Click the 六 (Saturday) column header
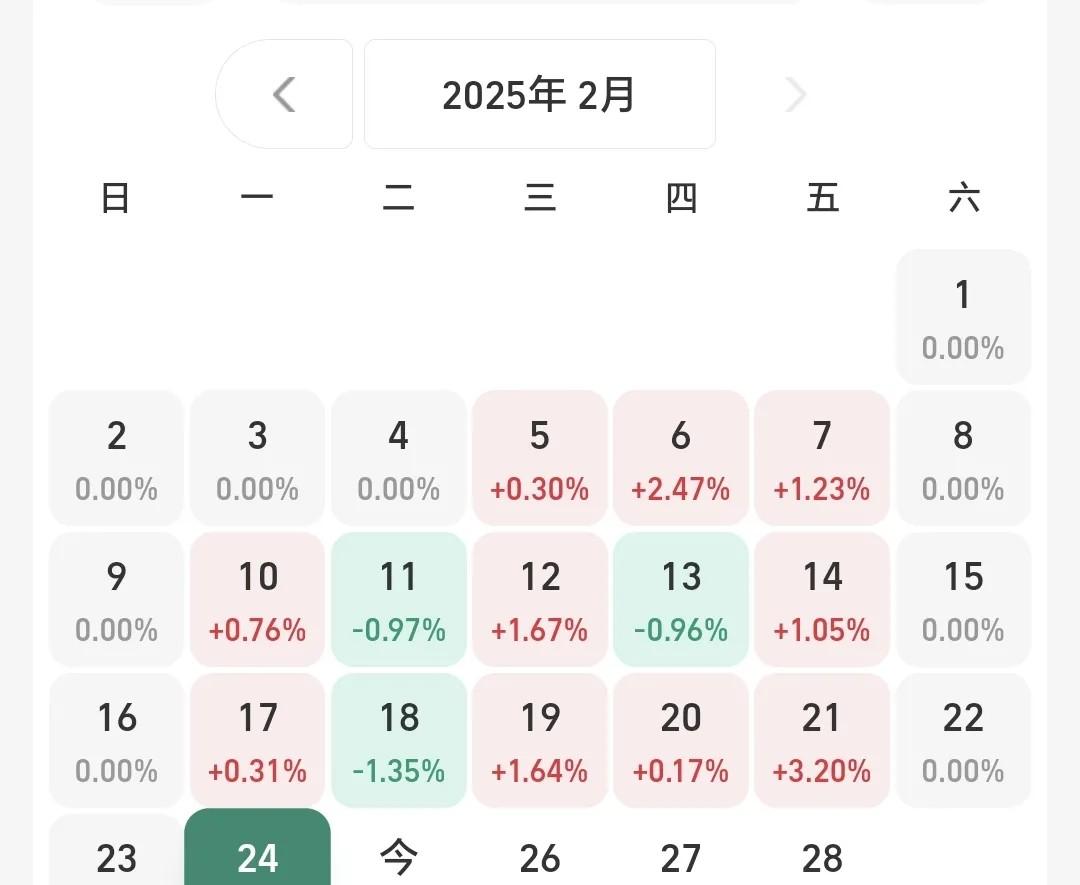Viewport: 1080px width, 885px height. (x=963, y=197)
